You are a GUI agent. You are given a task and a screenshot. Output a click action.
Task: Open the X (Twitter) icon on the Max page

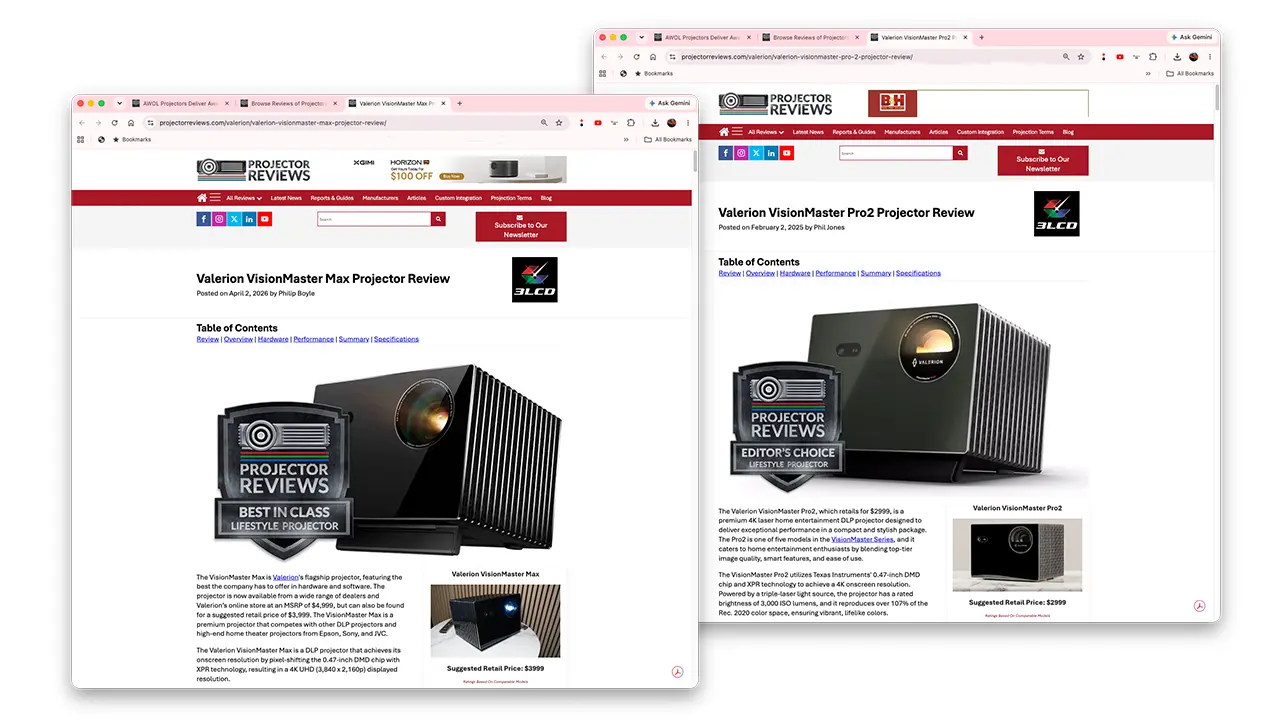[x=234, y=218]
